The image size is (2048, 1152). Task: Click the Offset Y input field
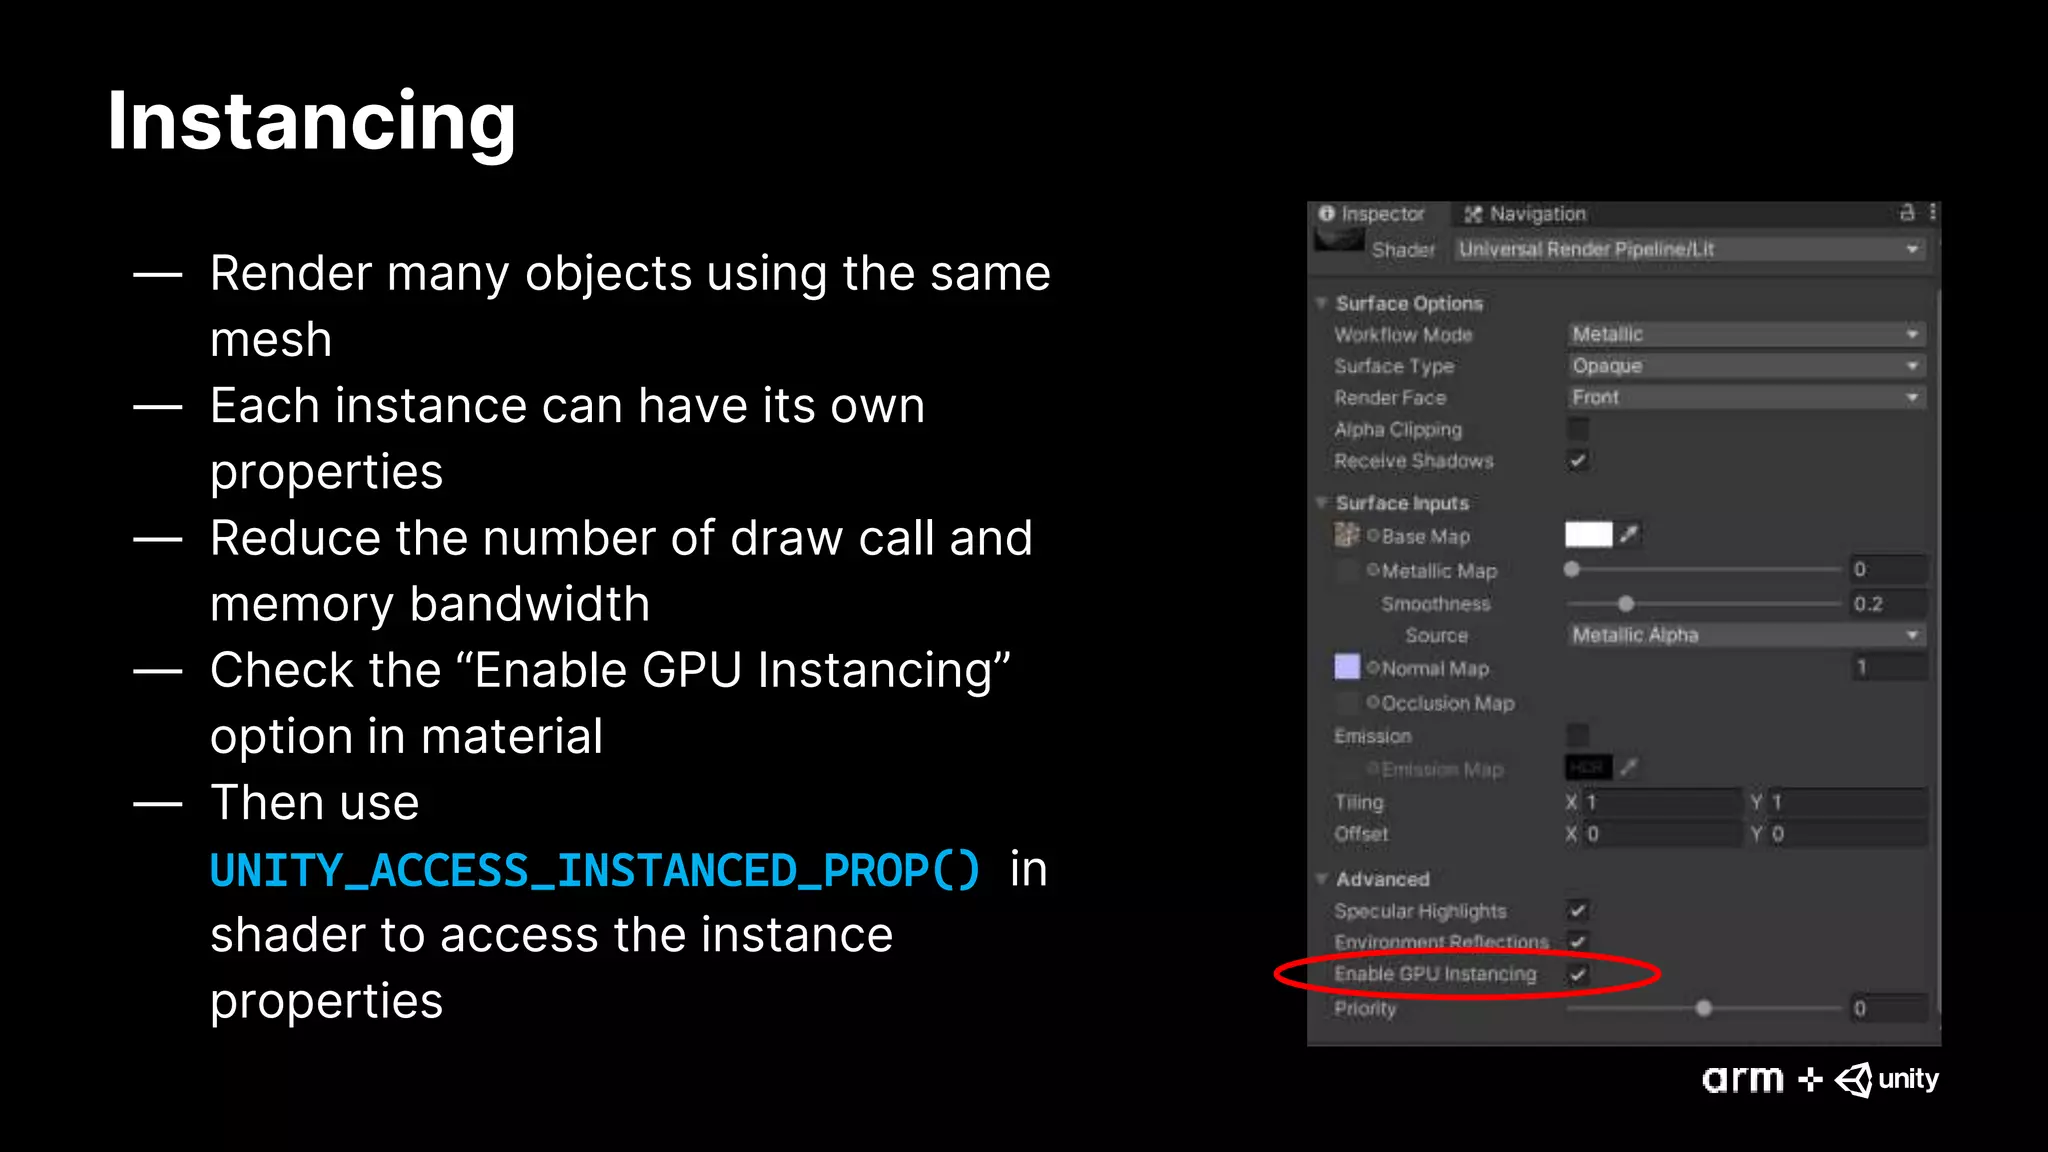coord(1849,834)
